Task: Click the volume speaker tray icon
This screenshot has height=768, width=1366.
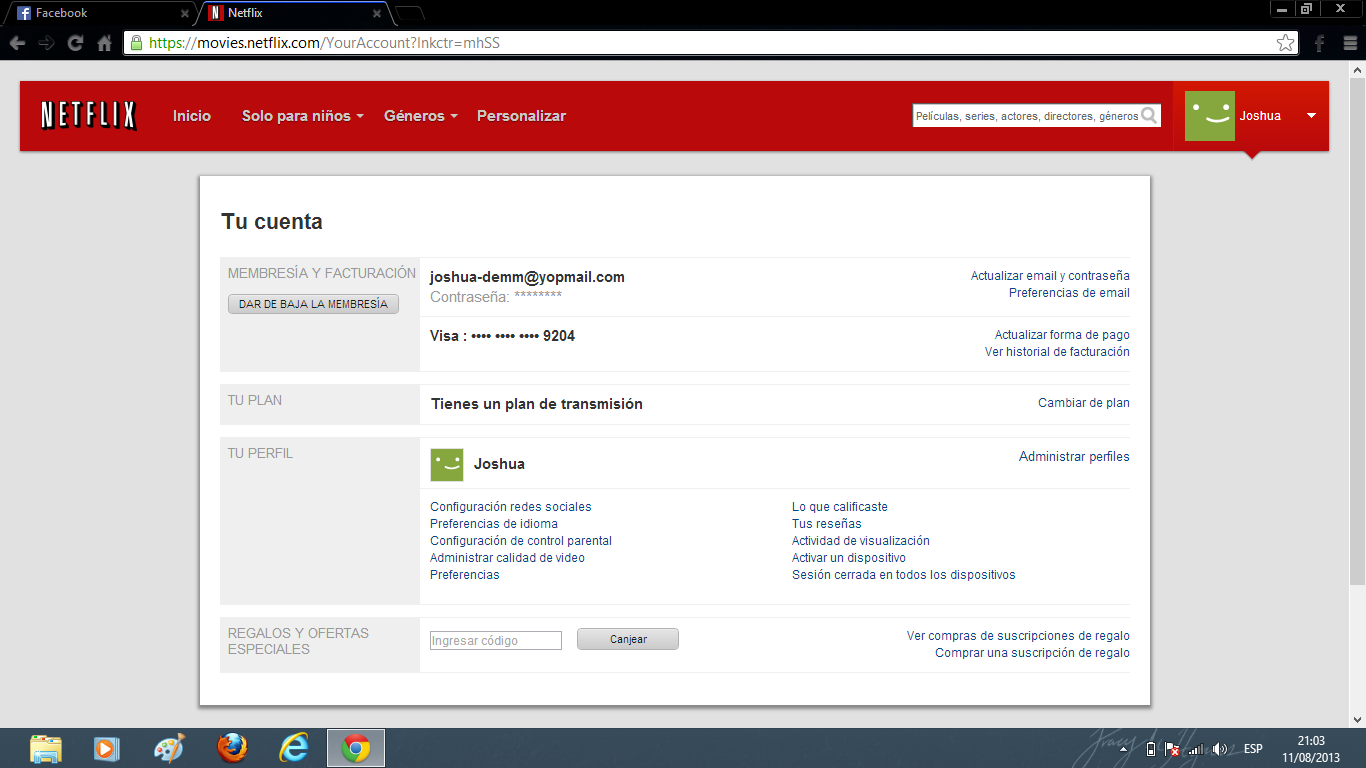Action: (1219, 749)
